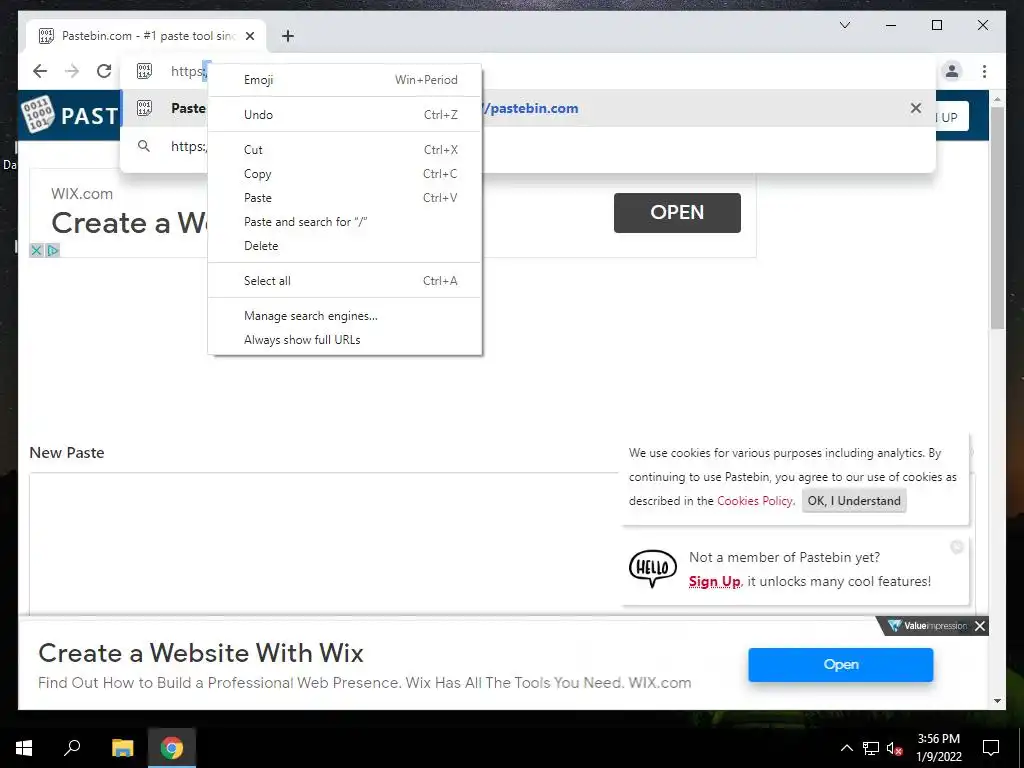This screenshot has width=1024, height=768.
Task: Show hidden system tray icons
Action: tap(846, 748)
